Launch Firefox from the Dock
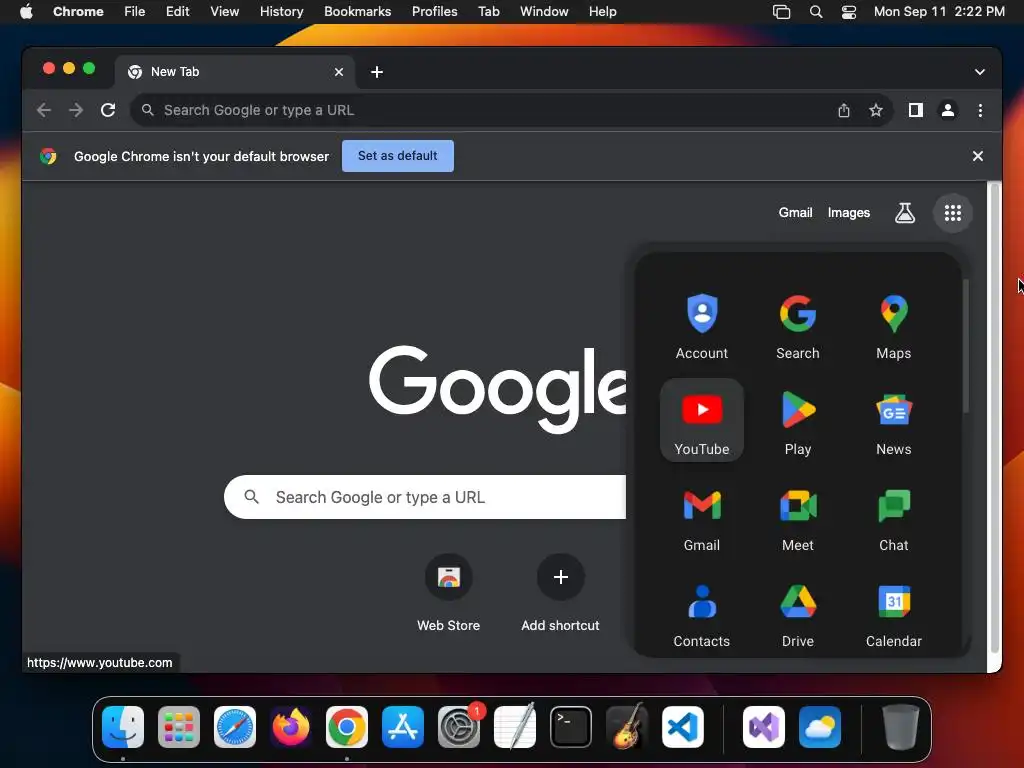Screen dimensions: 1024x768 (x=291, y=727)
